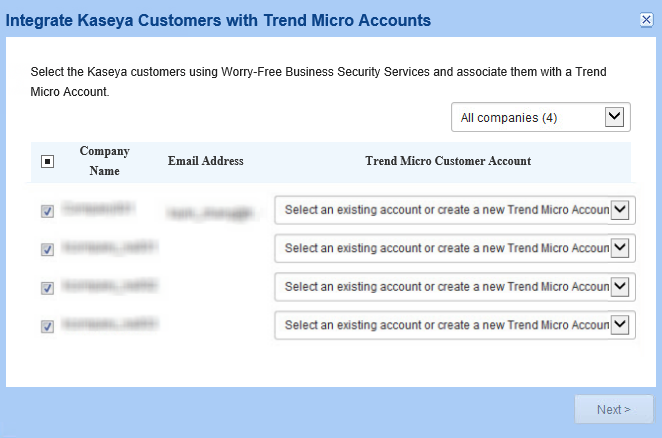Screen dimensions: 662x438
Task: Uncheck the first customer row checkbox
Action: (x=47, y=211)
